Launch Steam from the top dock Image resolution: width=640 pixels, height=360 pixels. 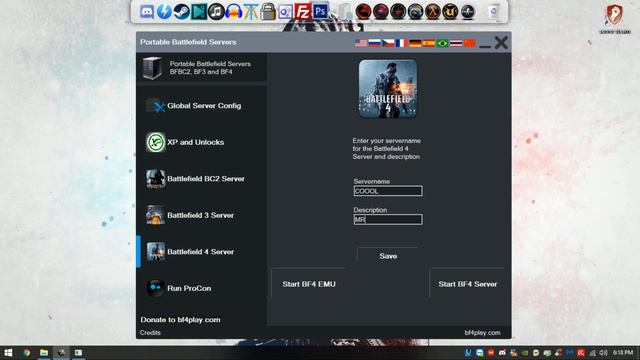click(x=182, y=11)
